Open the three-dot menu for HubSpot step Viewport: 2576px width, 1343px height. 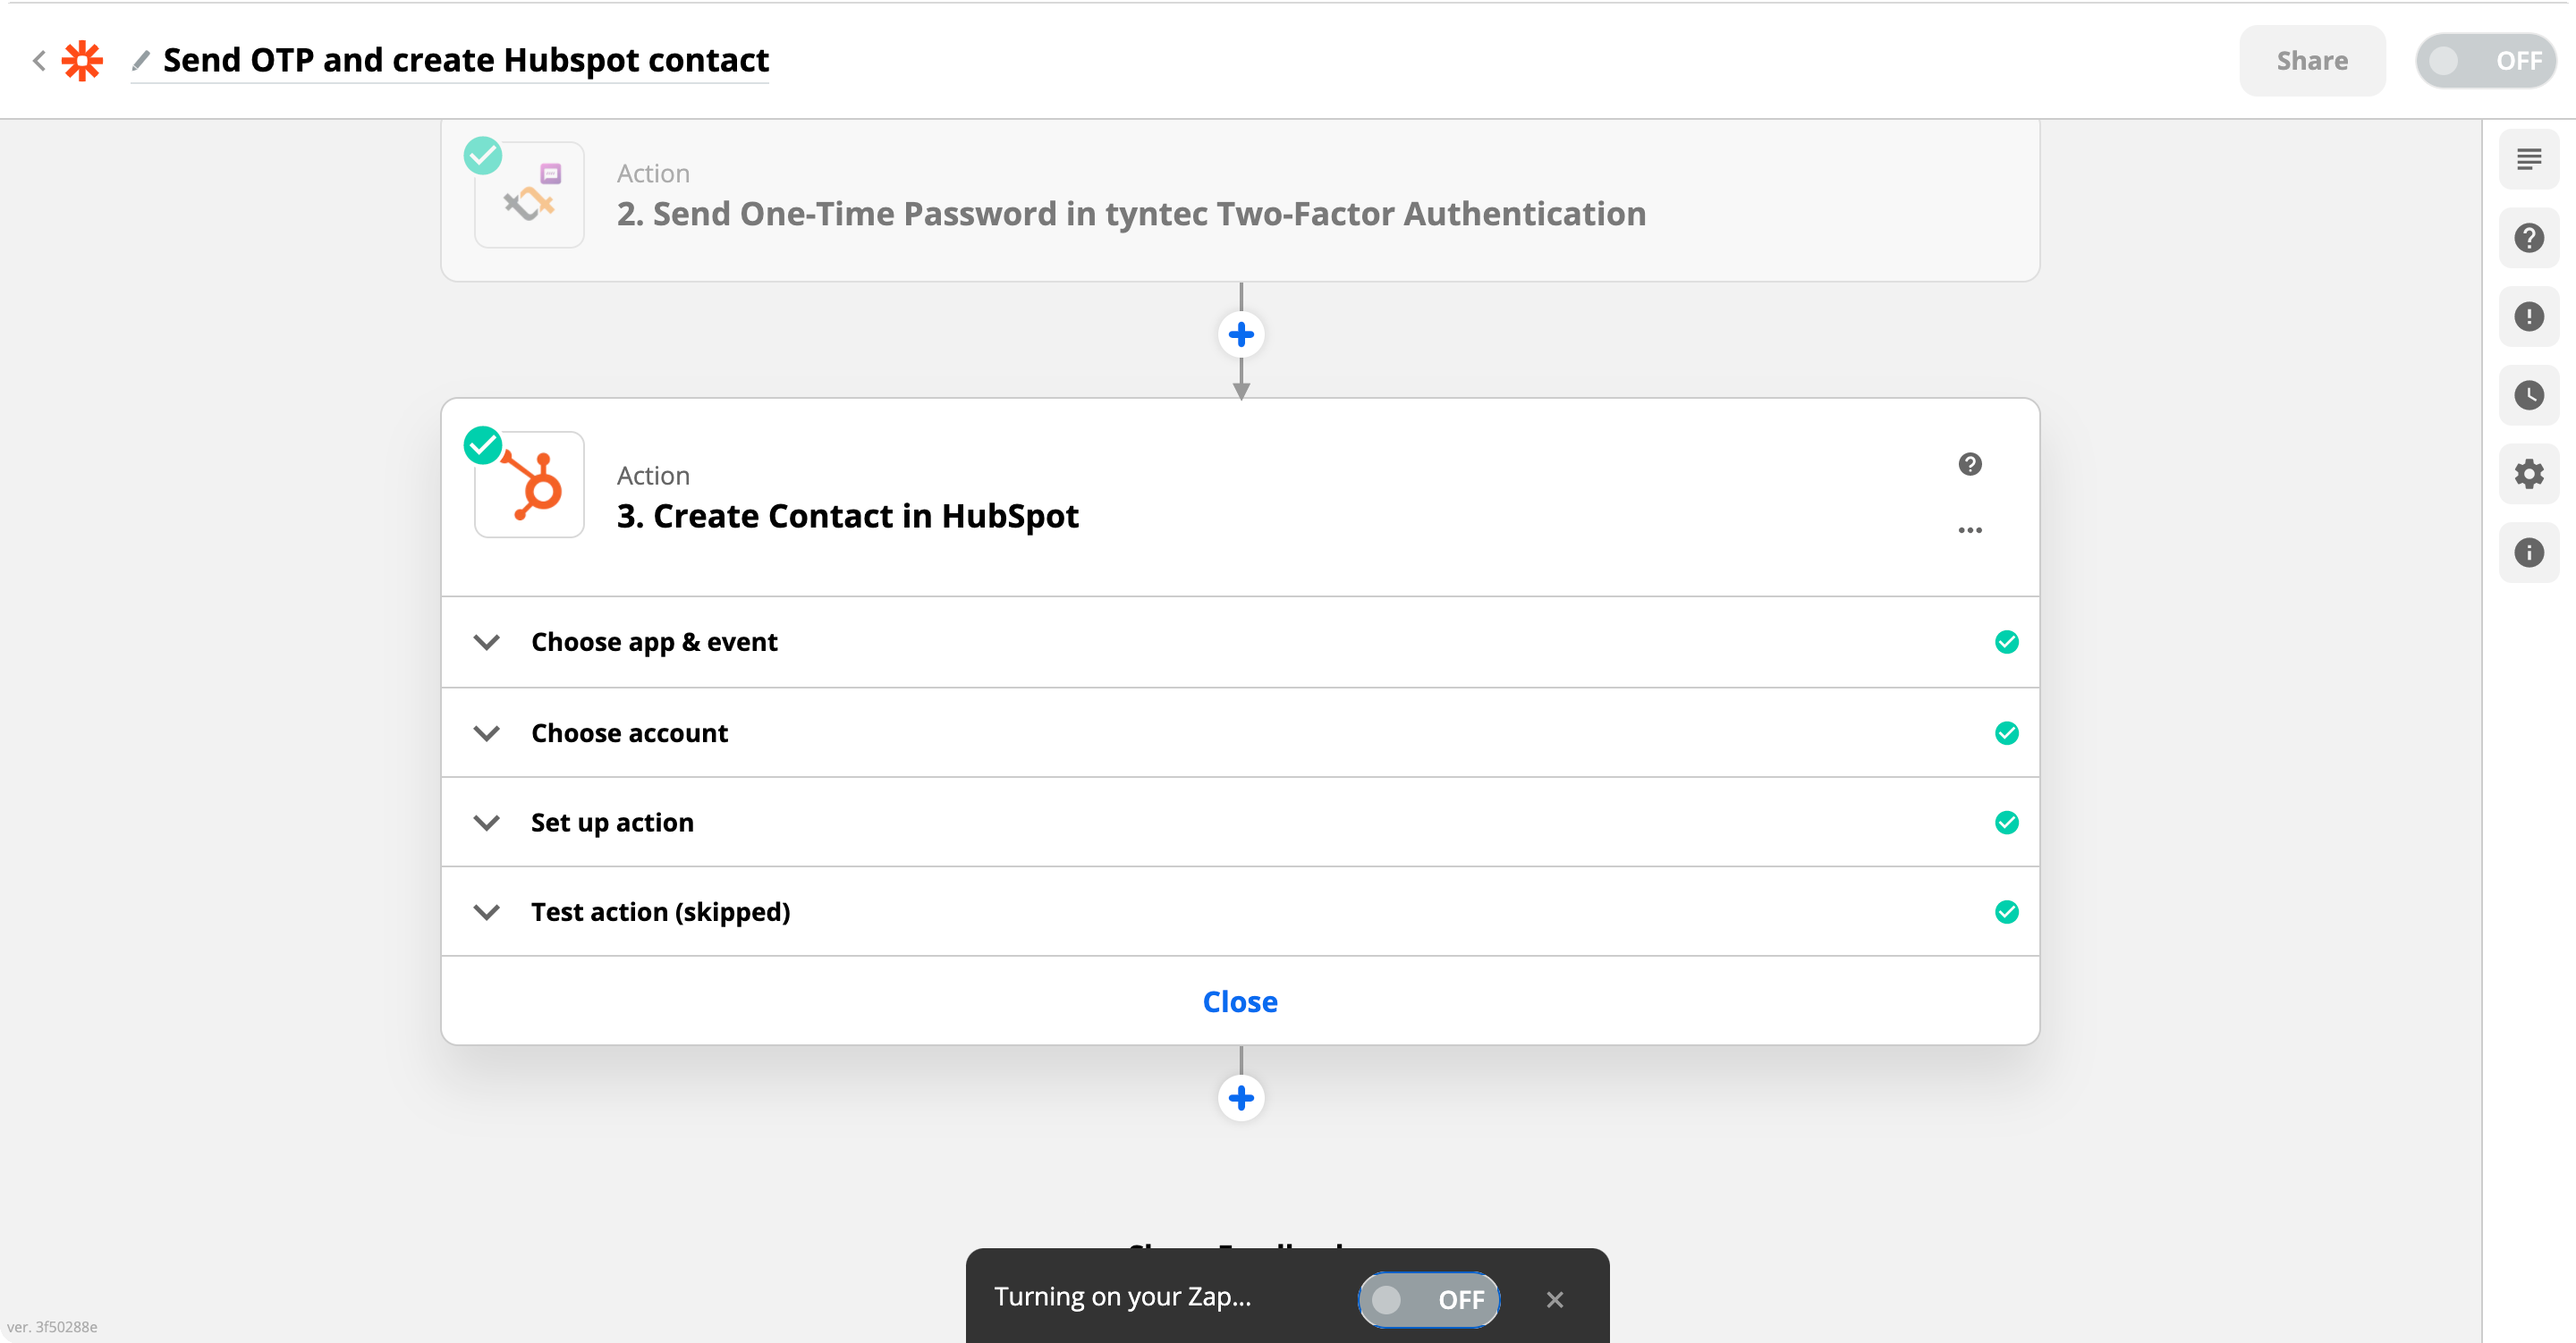click(1970, 530)
